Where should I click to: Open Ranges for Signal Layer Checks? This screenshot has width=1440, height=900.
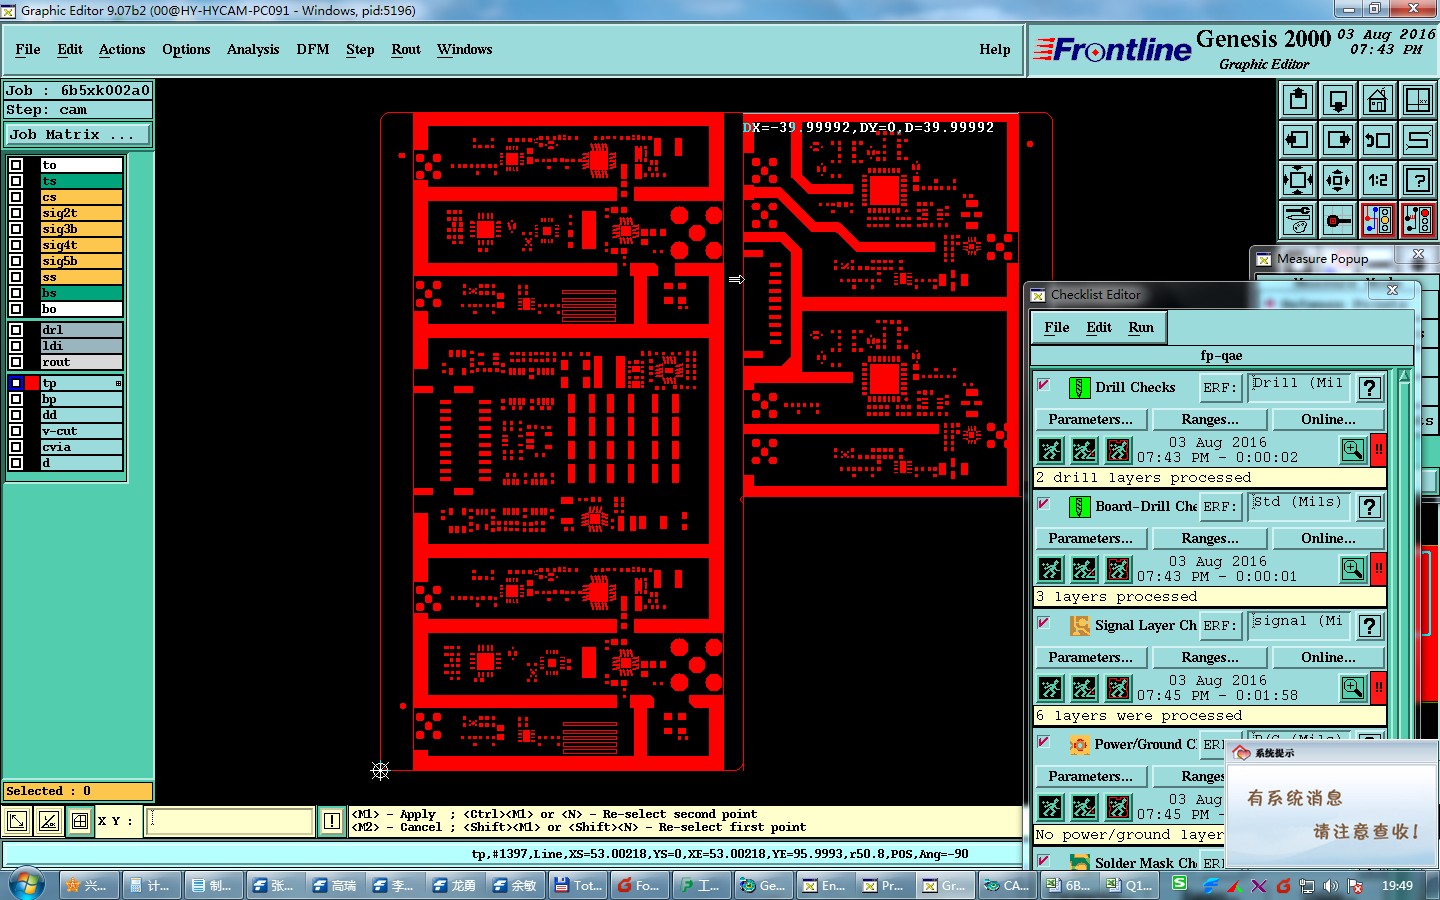(1210, 657)
